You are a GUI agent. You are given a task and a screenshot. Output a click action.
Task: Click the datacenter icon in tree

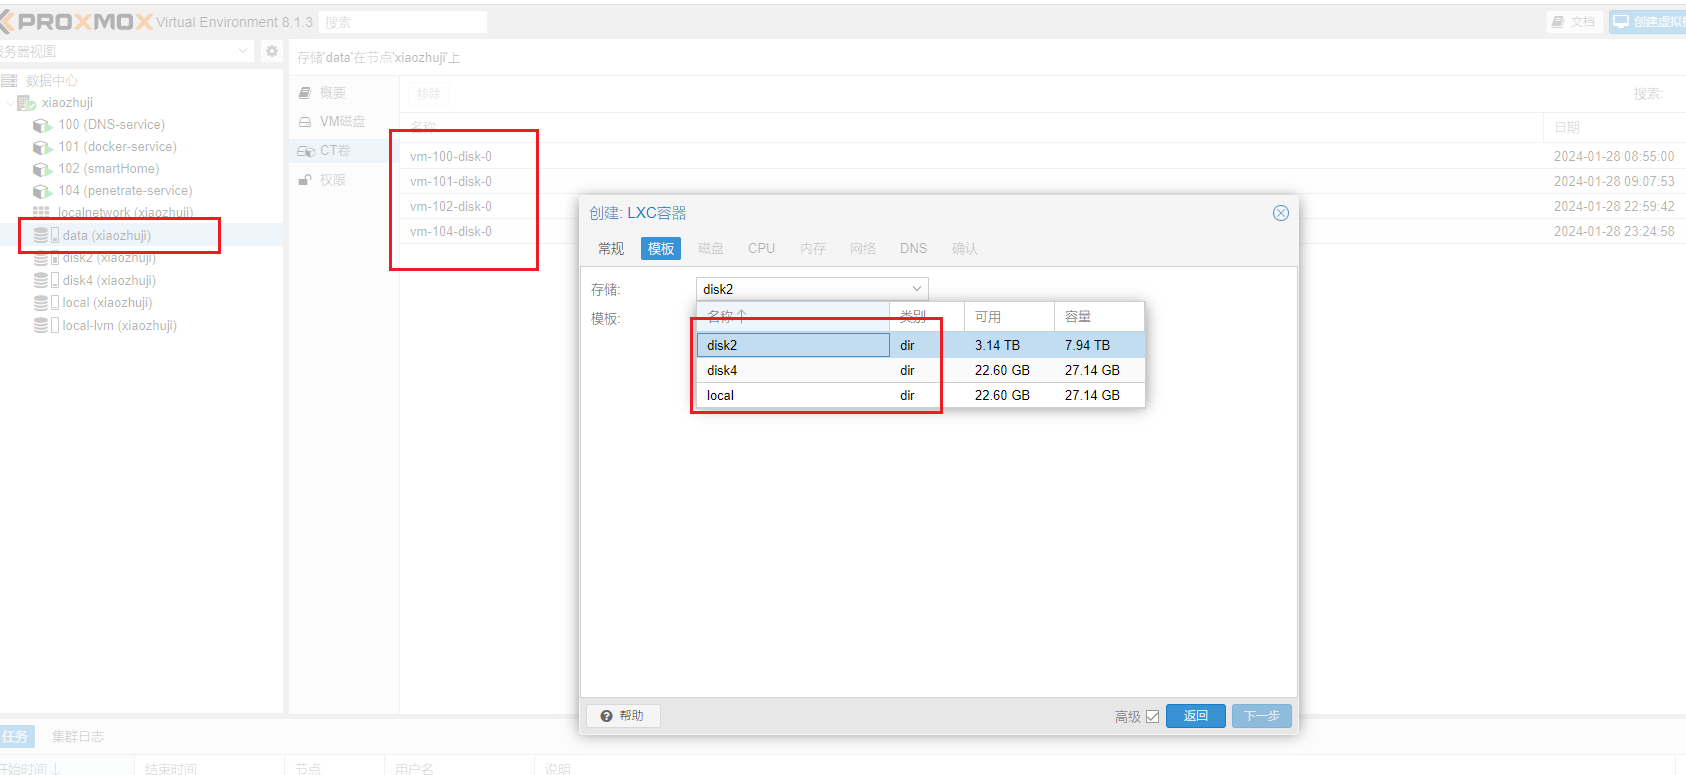pos(10,81)
